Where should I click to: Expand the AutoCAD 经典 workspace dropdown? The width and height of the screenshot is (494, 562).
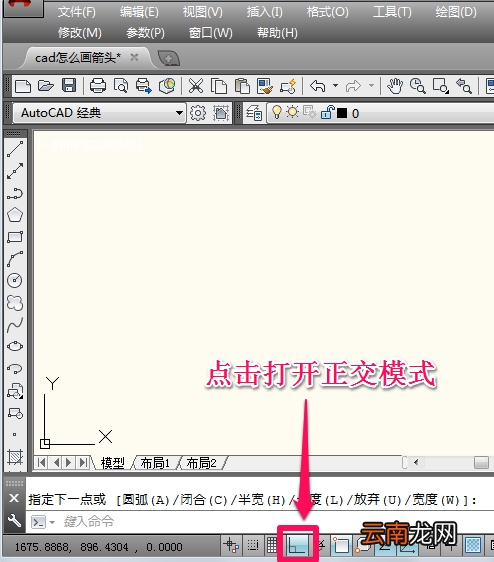pyautogui.click(x=179, y=113)
